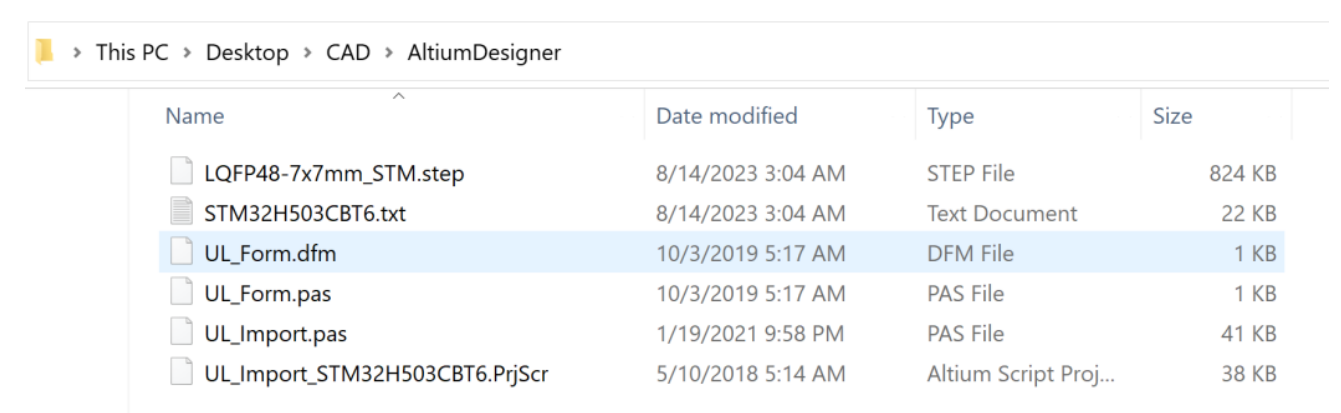Screen dimensions: 1341x413
Task: Select the UL_Form.dfm file icon
Action: (180, 253)
